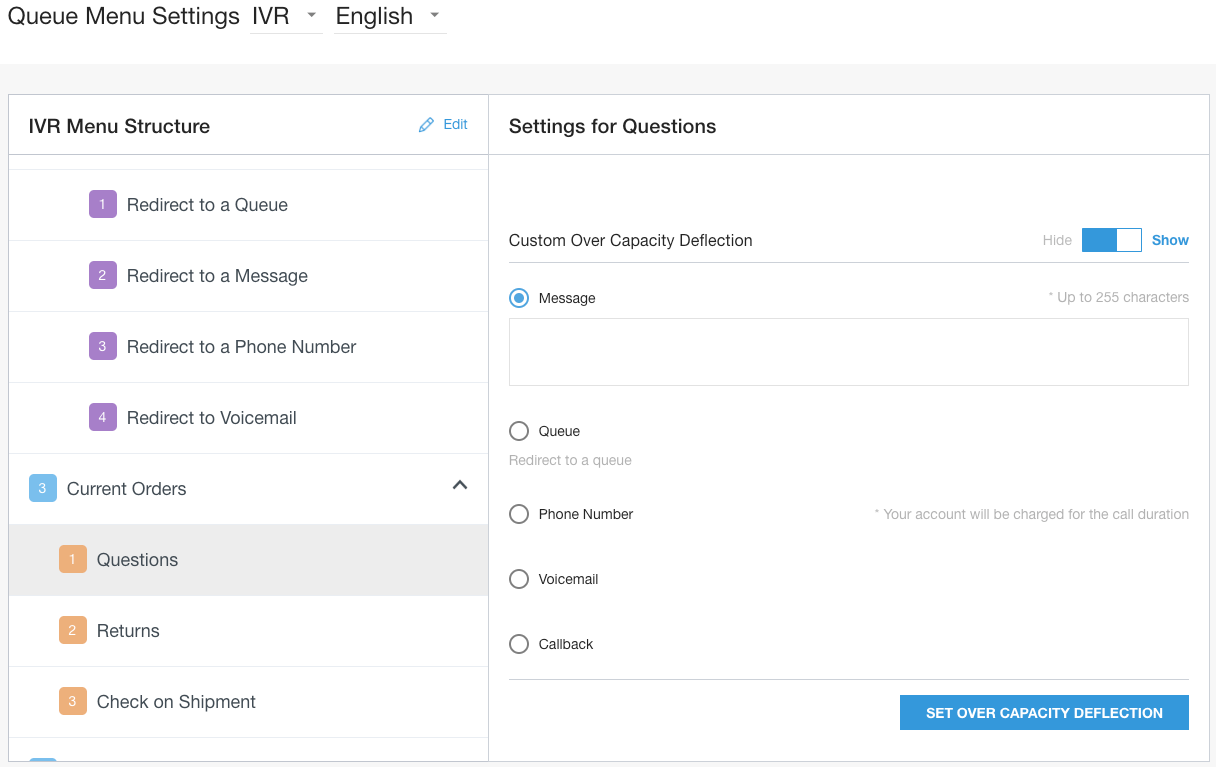Collapse the Current Orders section chevron
This screenshot has height=767, width=1216.
point(460,485)
